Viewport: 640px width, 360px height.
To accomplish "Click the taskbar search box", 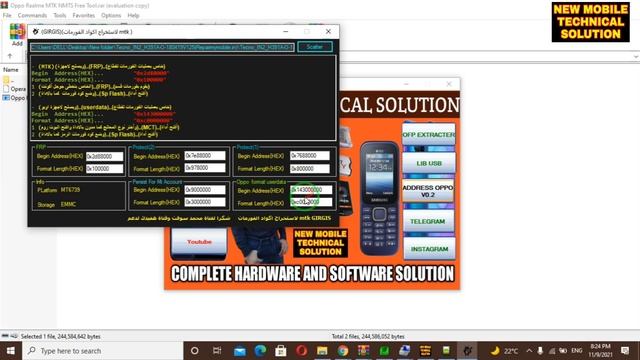I will (x=103, y=351).
